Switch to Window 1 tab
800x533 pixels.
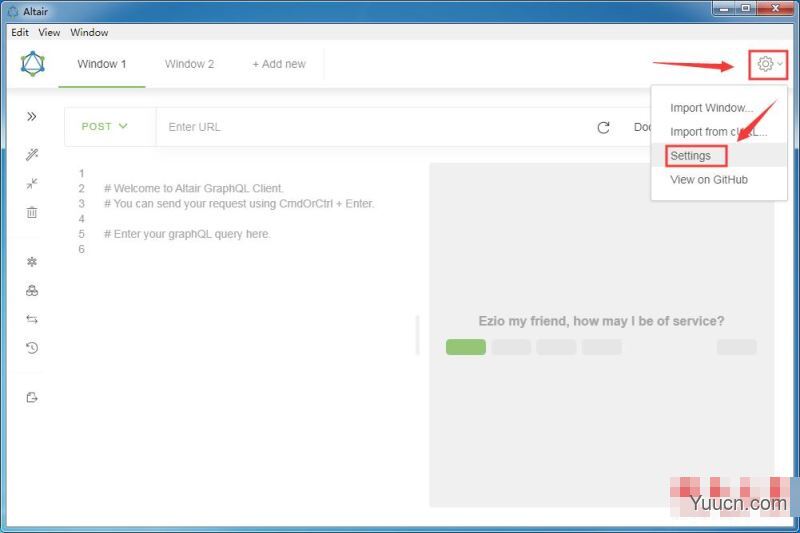[102, 64]
